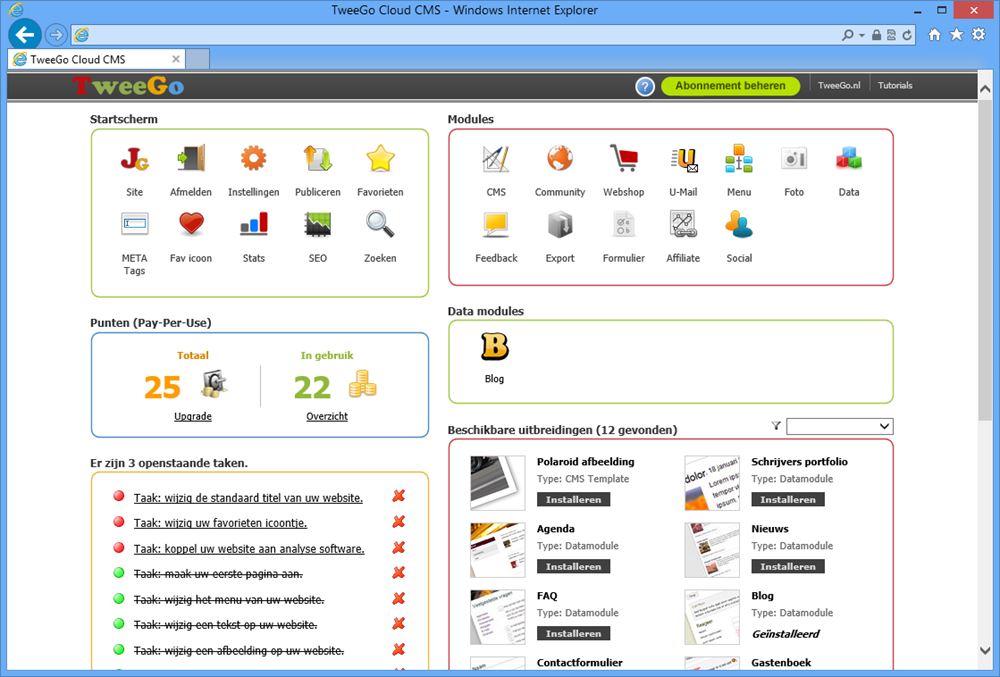Open task 'wijzig de standaard titel van uw website'
Image resolution: width=1000 pixels, height=677 pixels.
248,498
